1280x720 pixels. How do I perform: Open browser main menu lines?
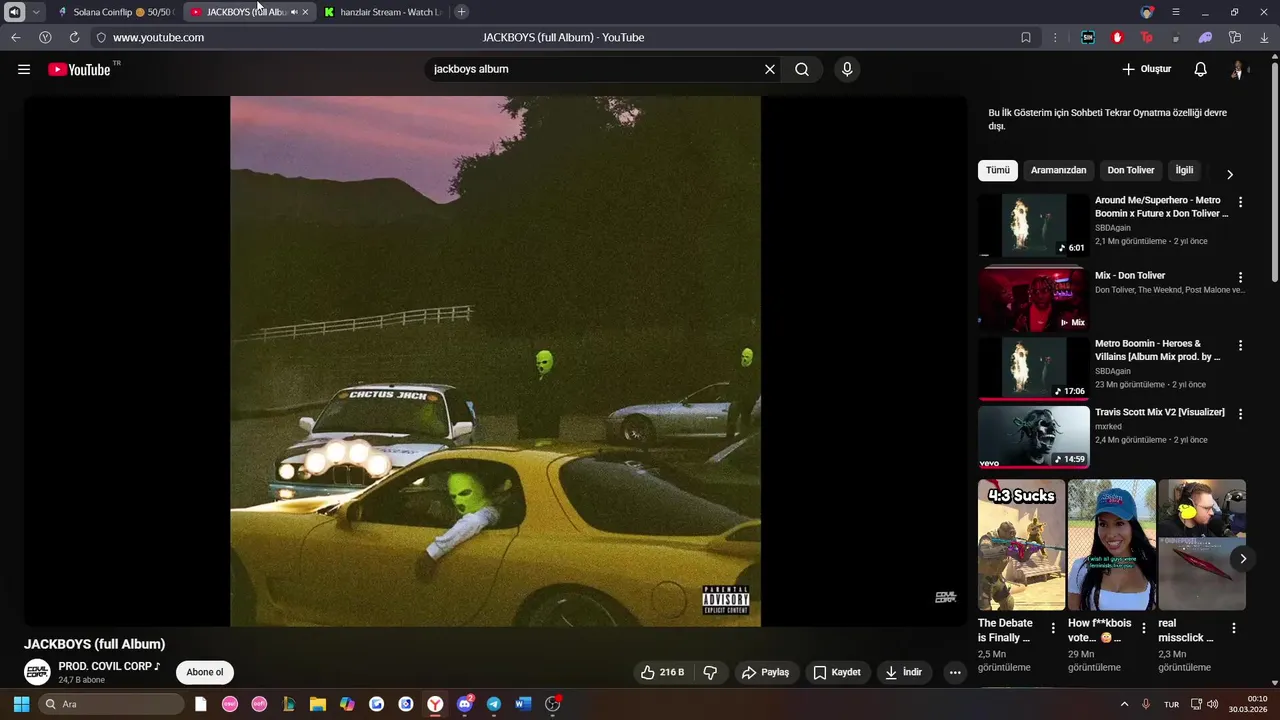click(x=1176, y=12)
